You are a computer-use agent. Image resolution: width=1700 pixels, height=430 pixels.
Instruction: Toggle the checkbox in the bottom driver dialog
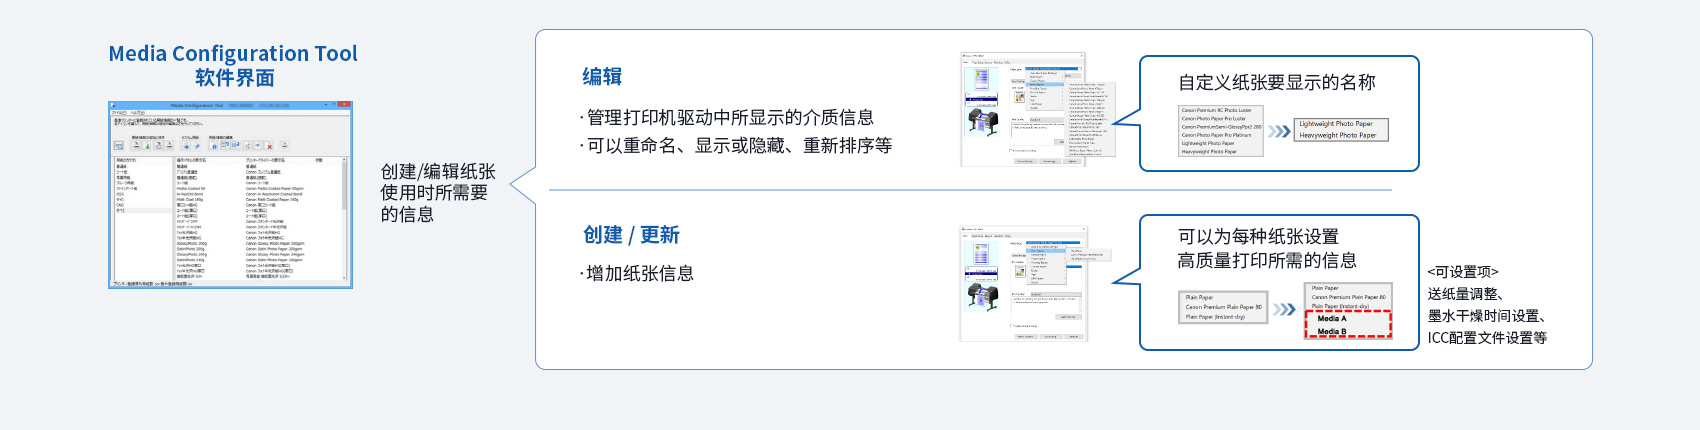(x=1011, y=326)
